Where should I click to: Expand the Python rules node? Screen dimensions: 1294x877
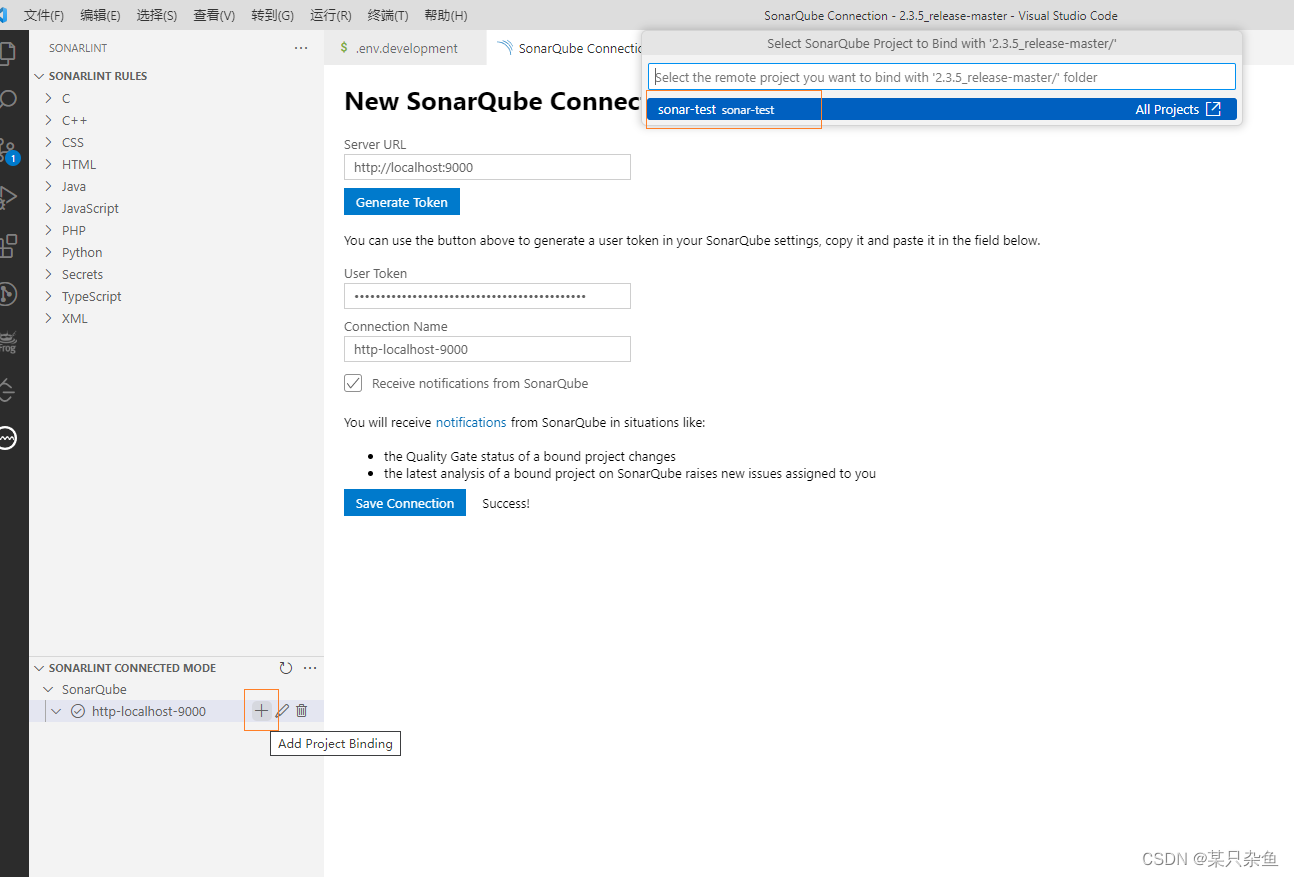tap(48, 252)
